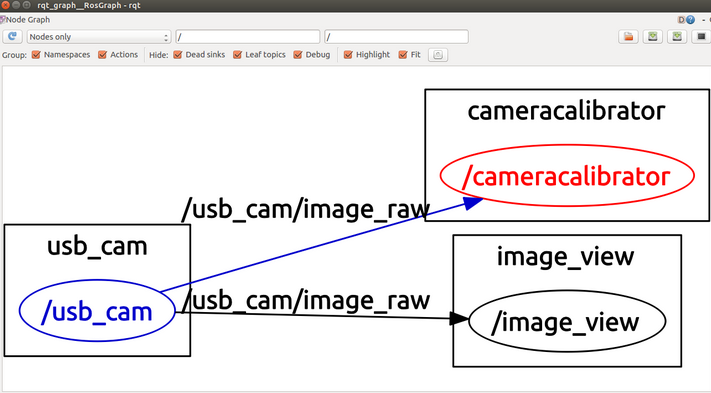The width and height of the screenshot is (711, 393).
Task: Select the /image_view node ellipse
Action: pos(567,321)
